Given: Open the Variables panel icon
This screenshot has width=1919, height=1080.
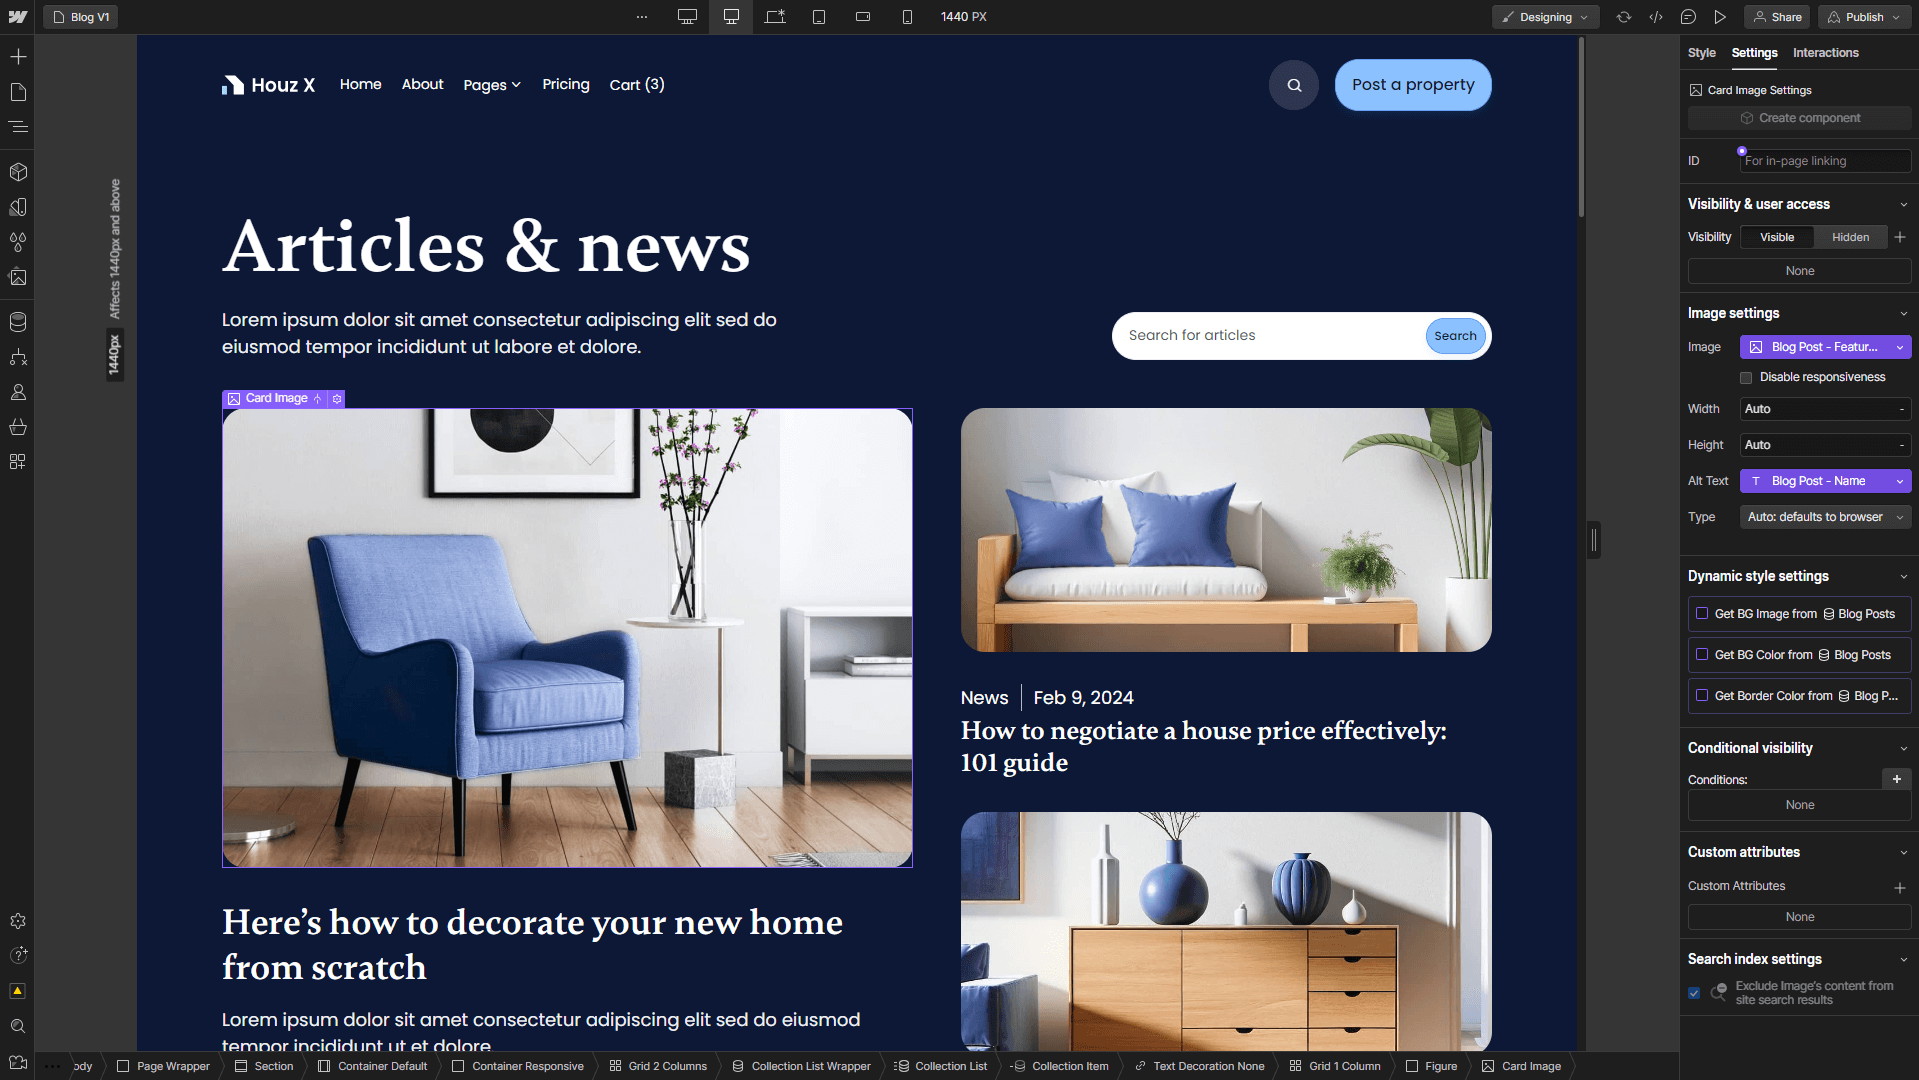Looking at the screenshot, I should click(x=18, y=207).
